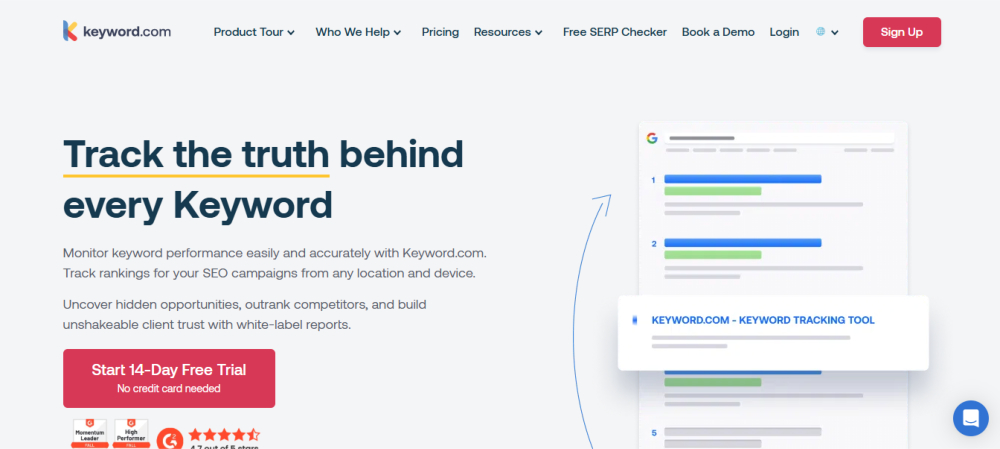Click the orange star rating
Image resolution: width=1000 pixels, height=449 pixels.
(x=224, y=435)
